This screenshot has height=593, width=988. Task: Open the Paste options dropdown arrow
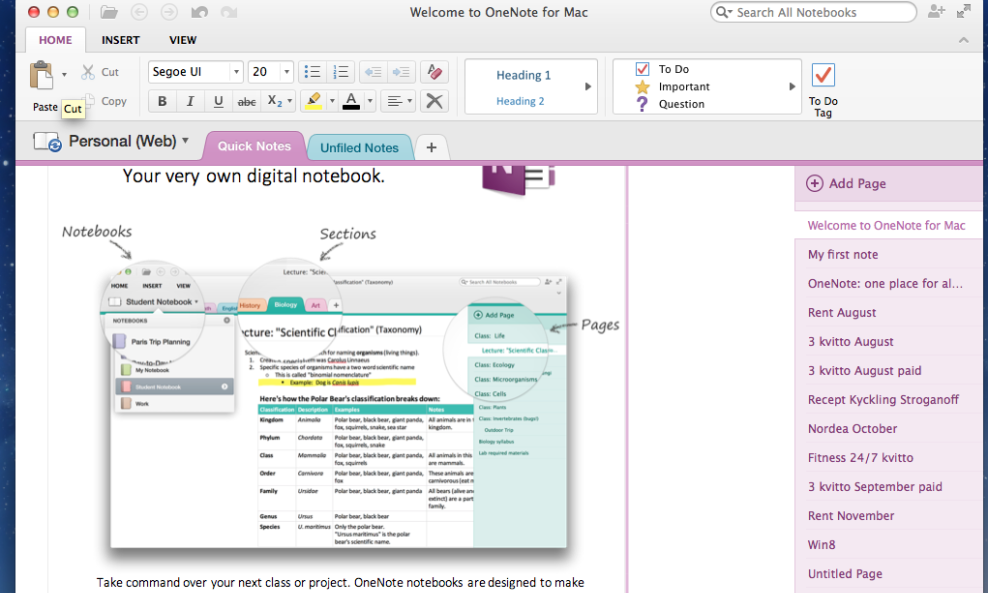click(x=64, y=74)
